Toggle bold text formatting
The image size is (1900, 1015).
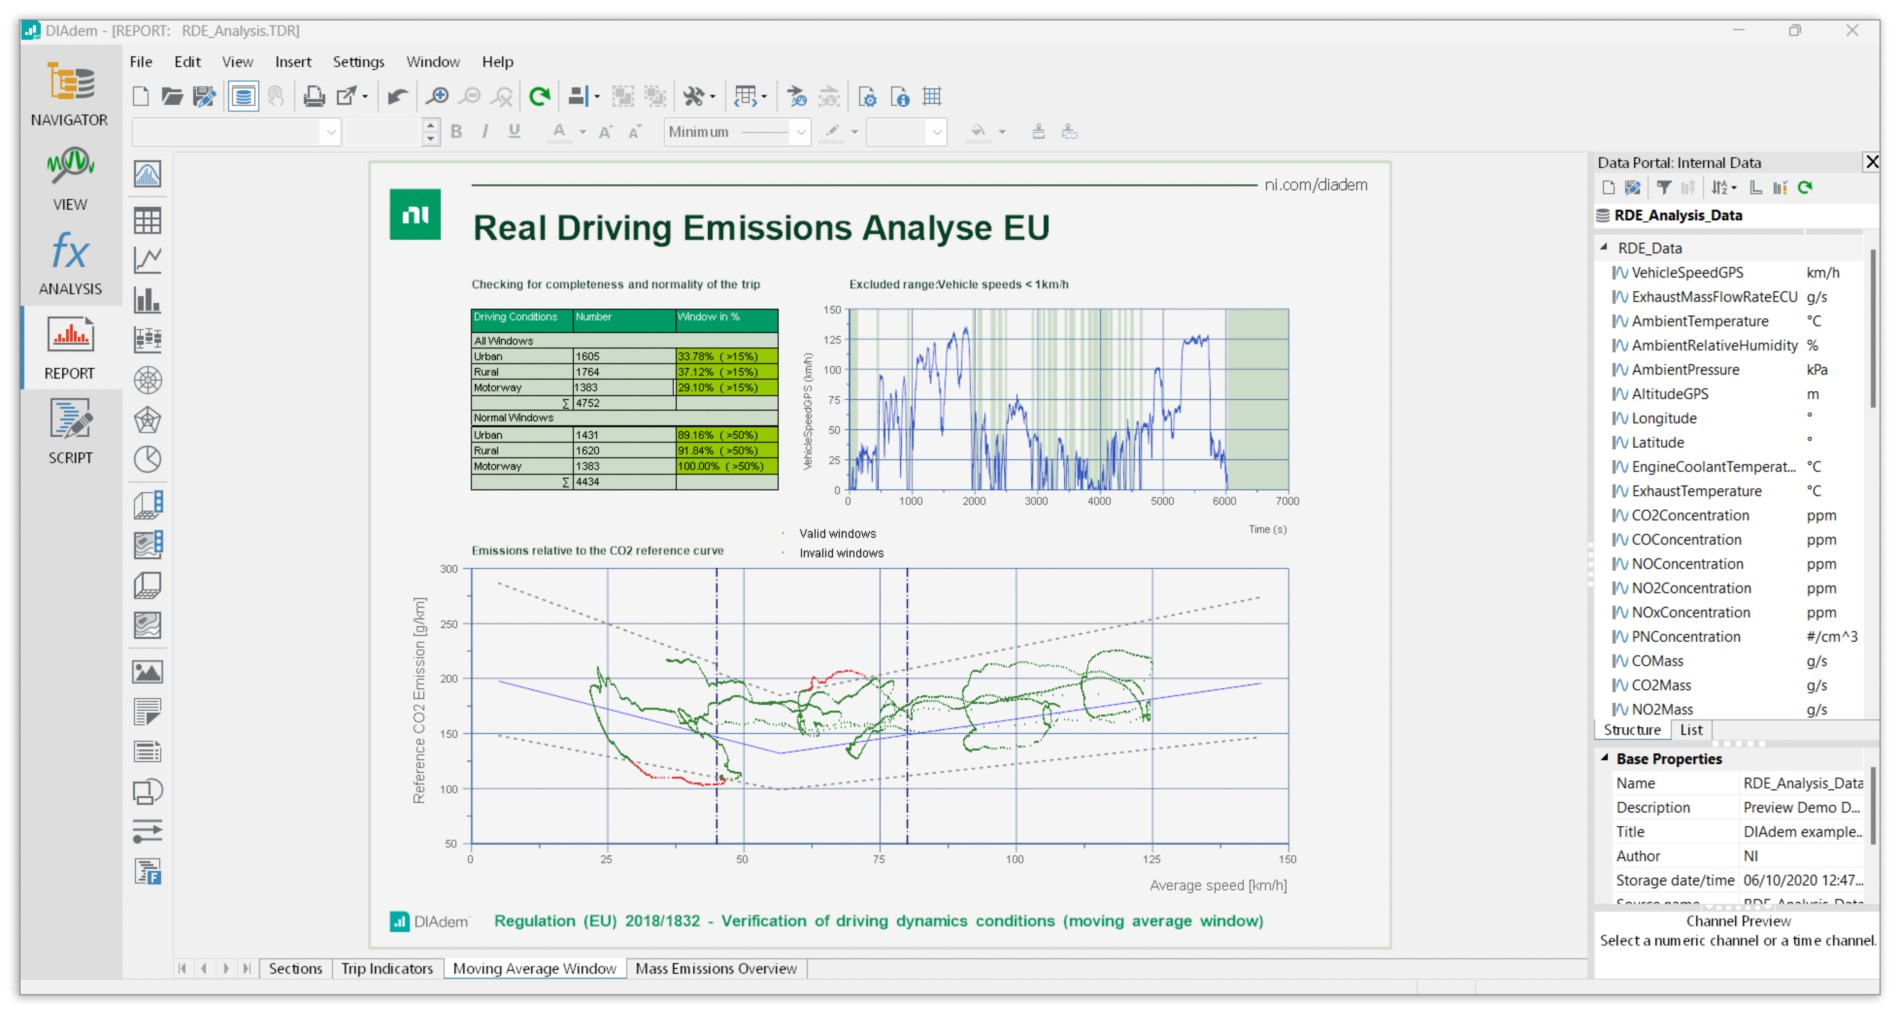[x=456, y=132]
